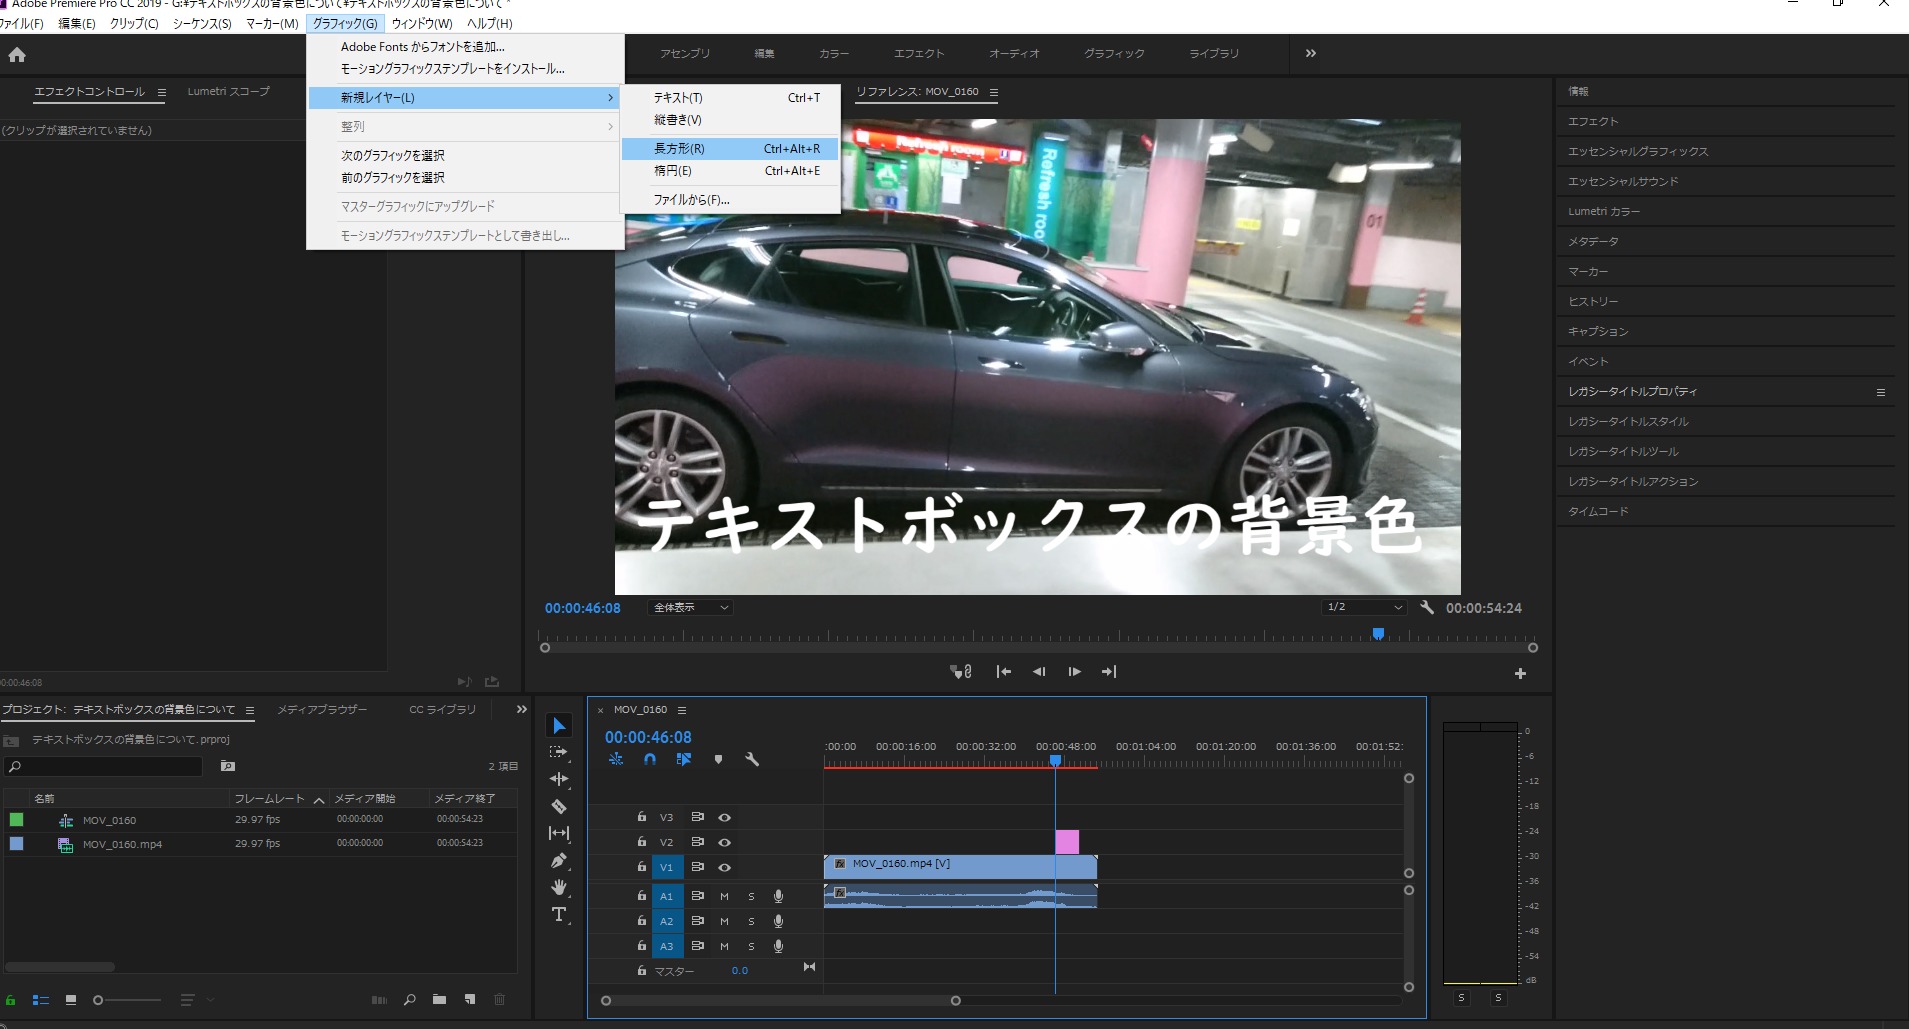Screen dimensions: 1909x1029
Task: Open エッセンシャルグラフィックス panel
Action: [x=1637, y=151]
